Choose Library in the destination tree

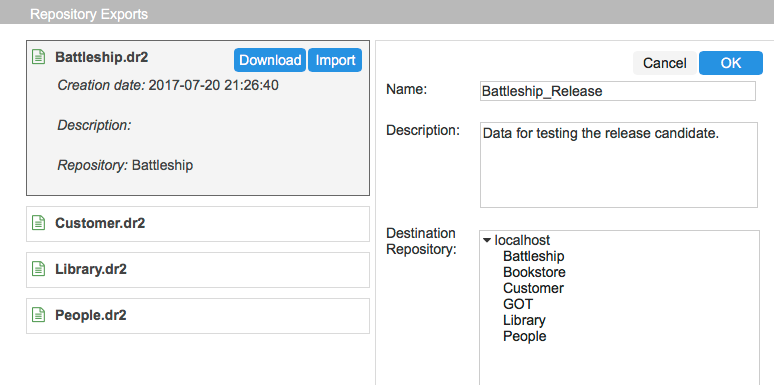[x=524, y=320]
